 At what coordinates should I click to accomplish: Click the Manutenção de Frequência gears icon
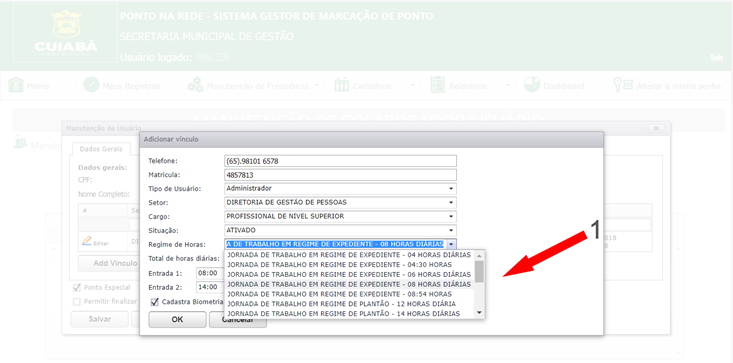point(195,85)
